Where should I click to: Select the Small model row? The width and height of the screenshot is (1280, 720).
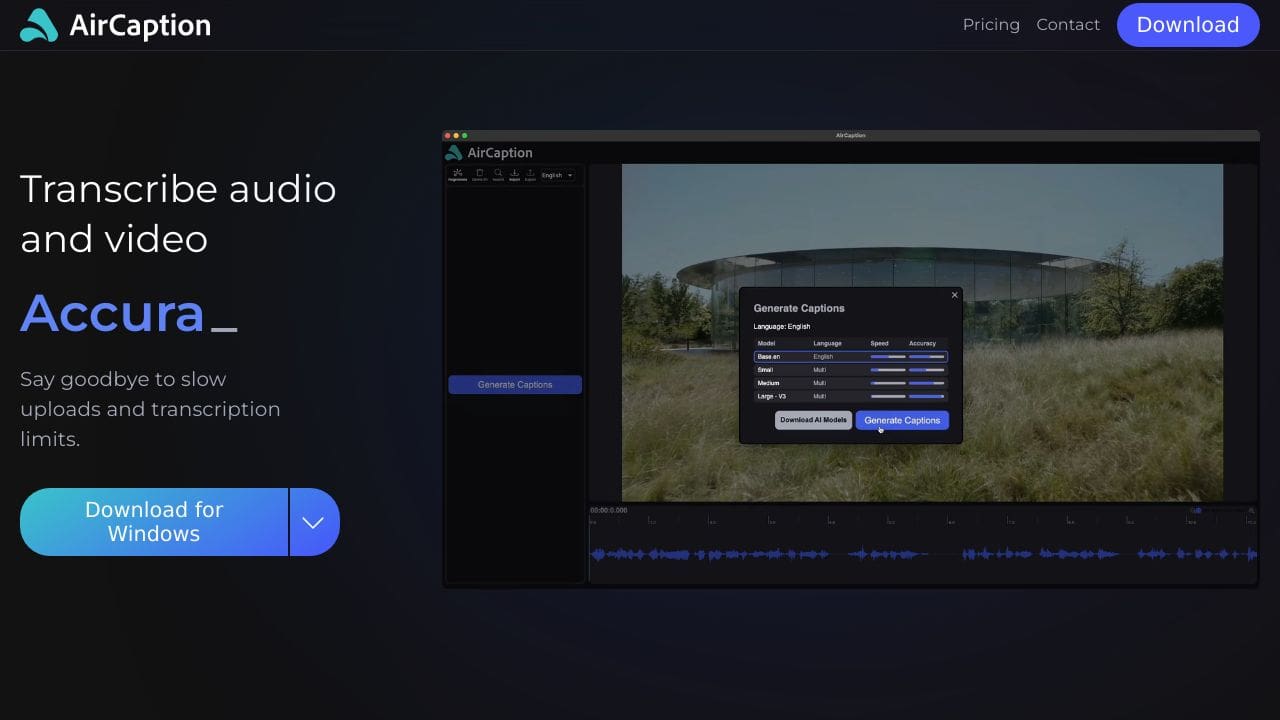(850, 370)
